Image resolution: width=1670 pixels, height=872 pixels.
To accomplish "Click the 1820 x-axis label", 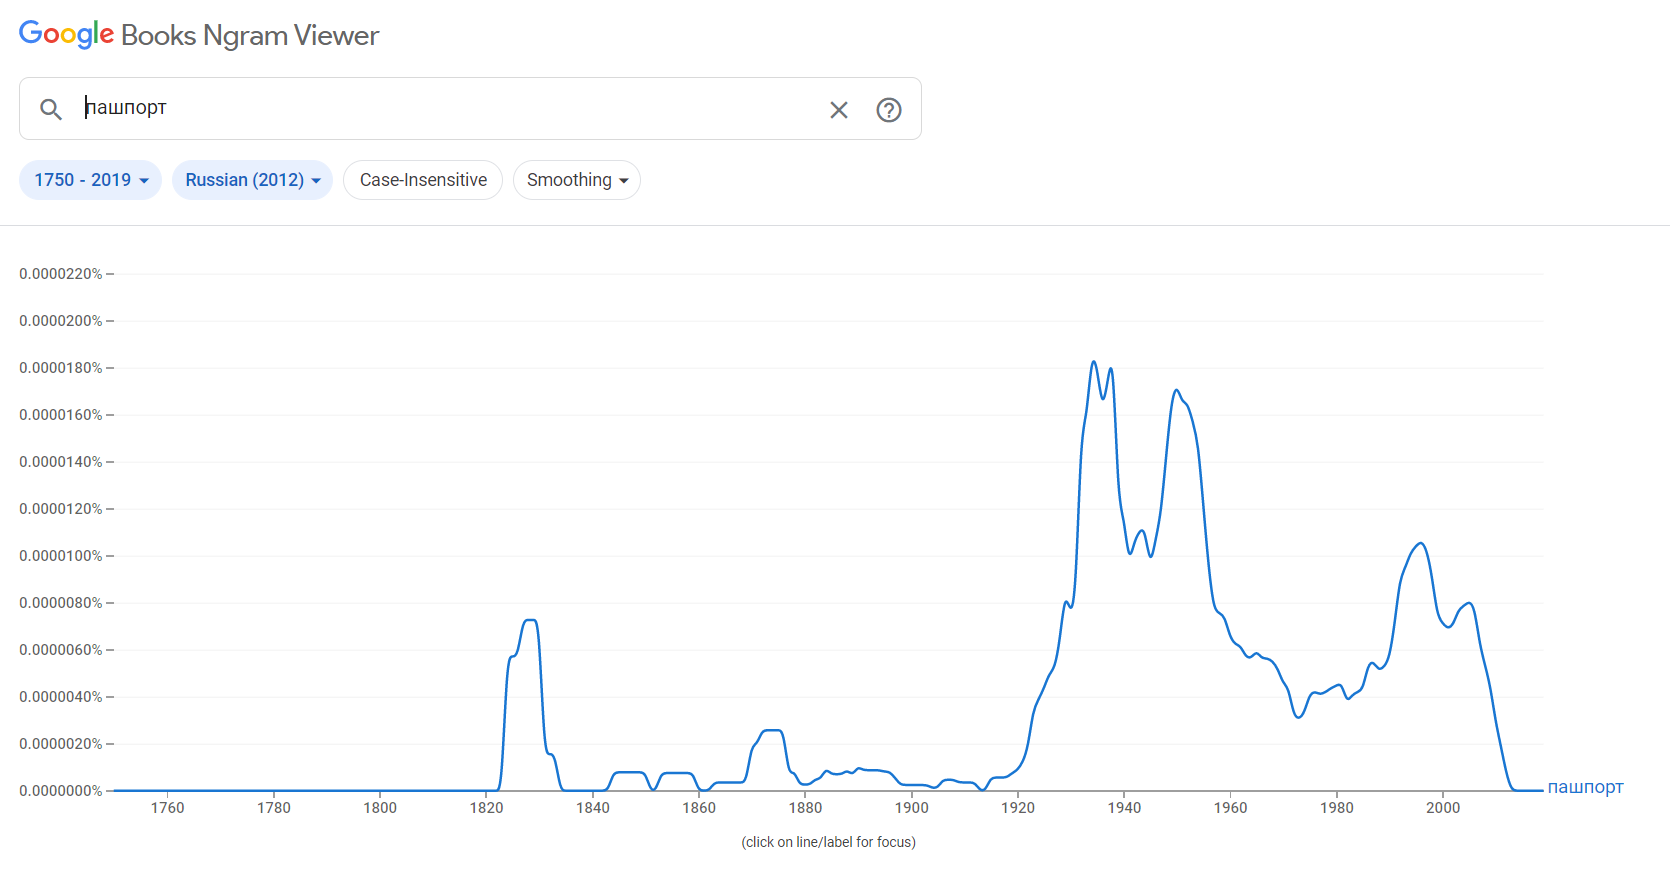I will pyautogui.click(x=486, y=808).
